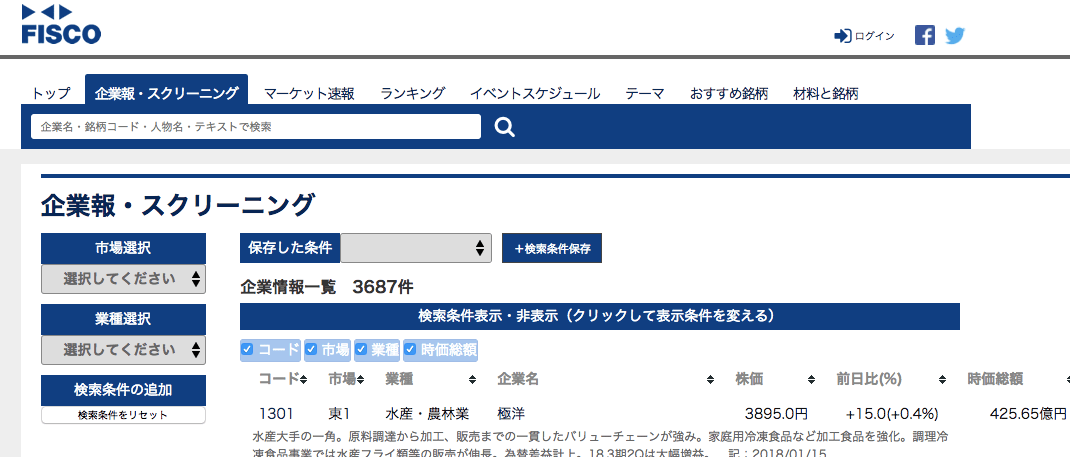Click the company search text field
Image resolution: width=1070 pixels, height=457 pixels.
click(x=256, y=127)
